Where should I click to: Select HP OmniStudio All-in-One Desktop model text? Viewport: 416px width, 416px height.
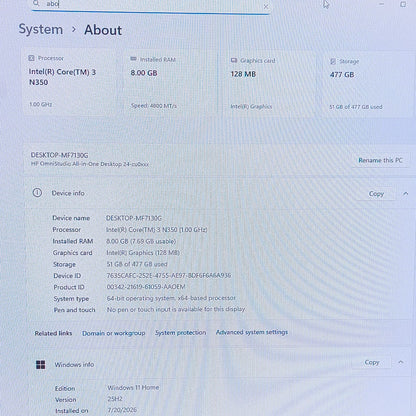click(90, 164)
